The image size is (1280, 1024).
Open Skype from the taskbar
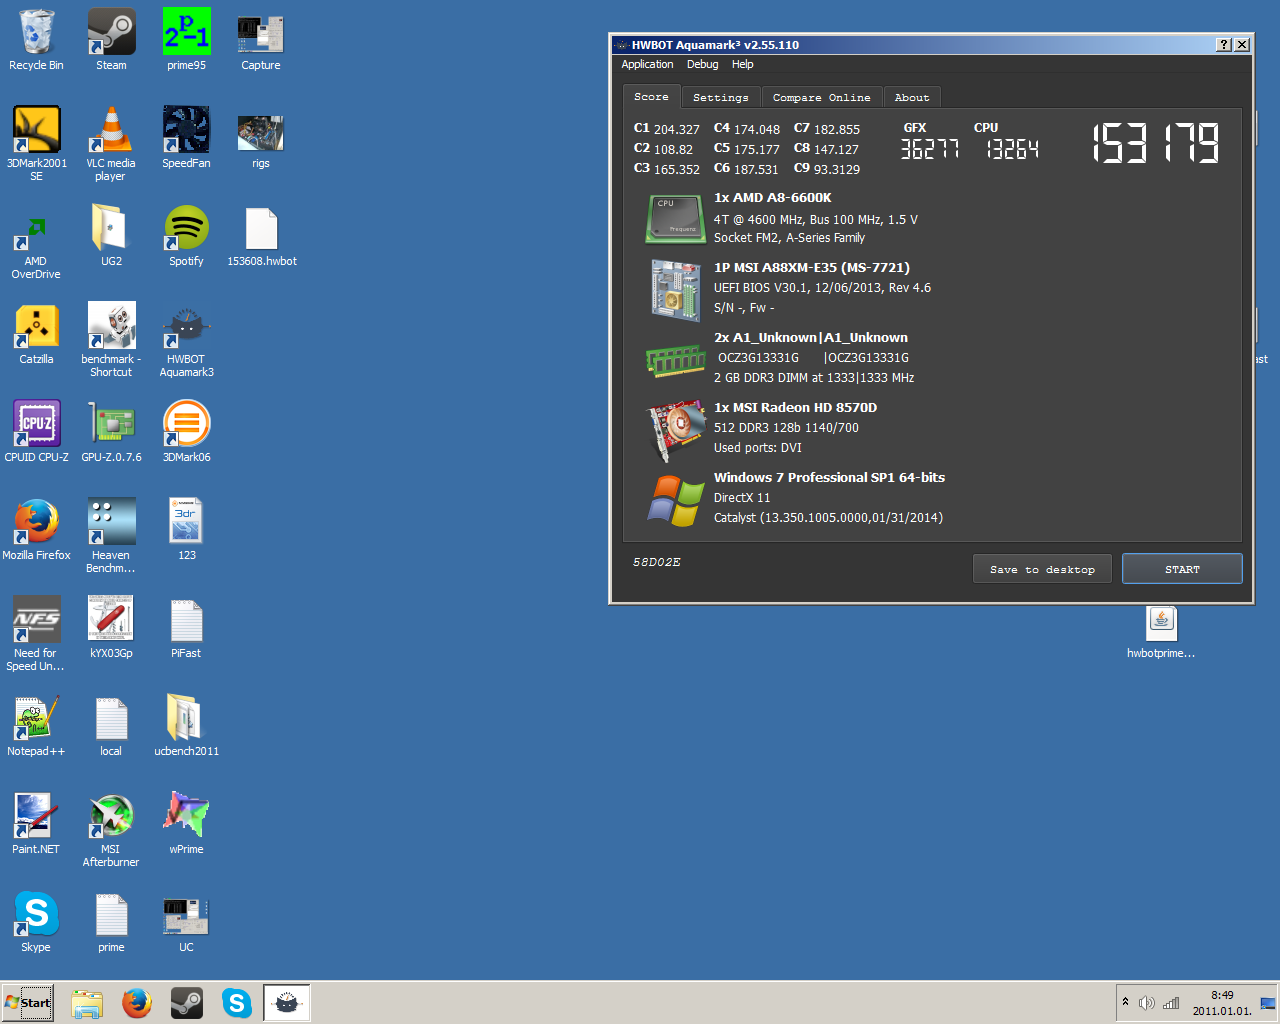(237, 1003)
